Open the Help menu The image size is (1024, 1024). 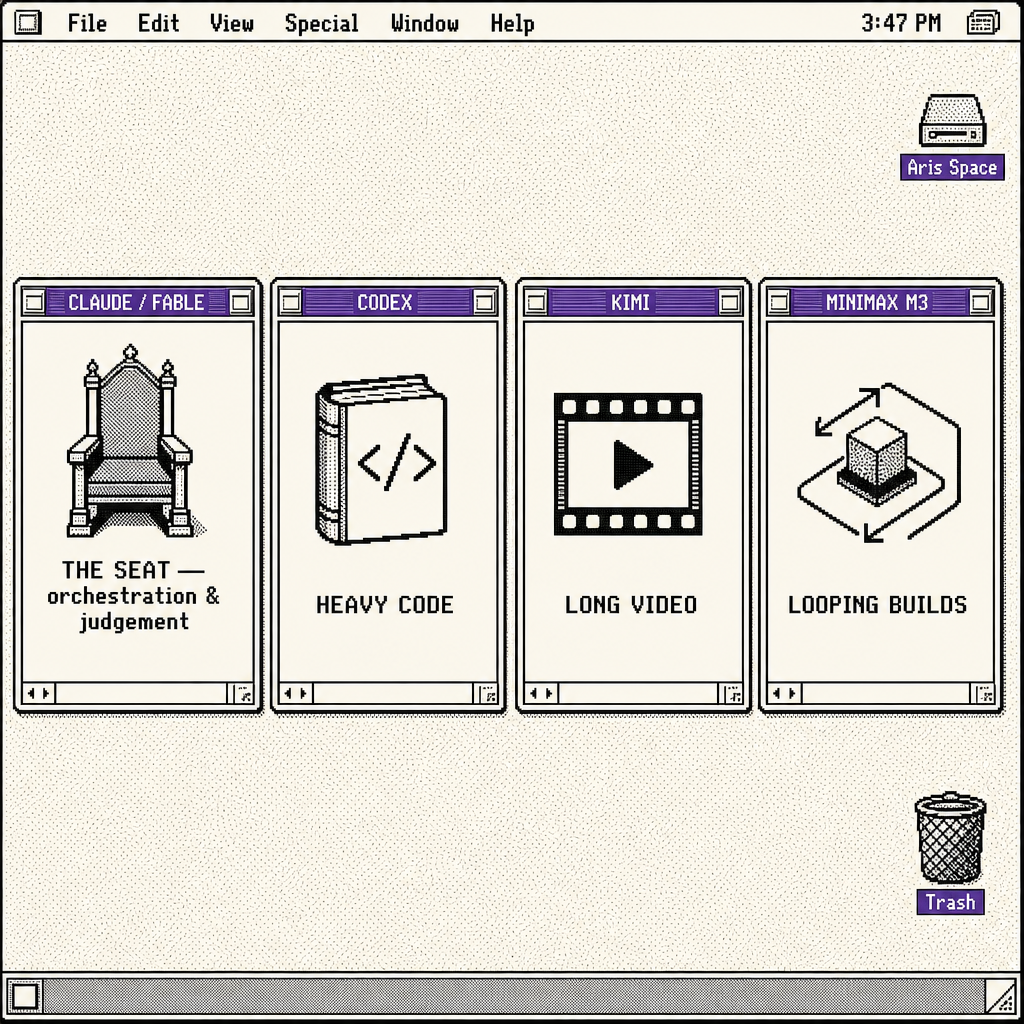512,24
